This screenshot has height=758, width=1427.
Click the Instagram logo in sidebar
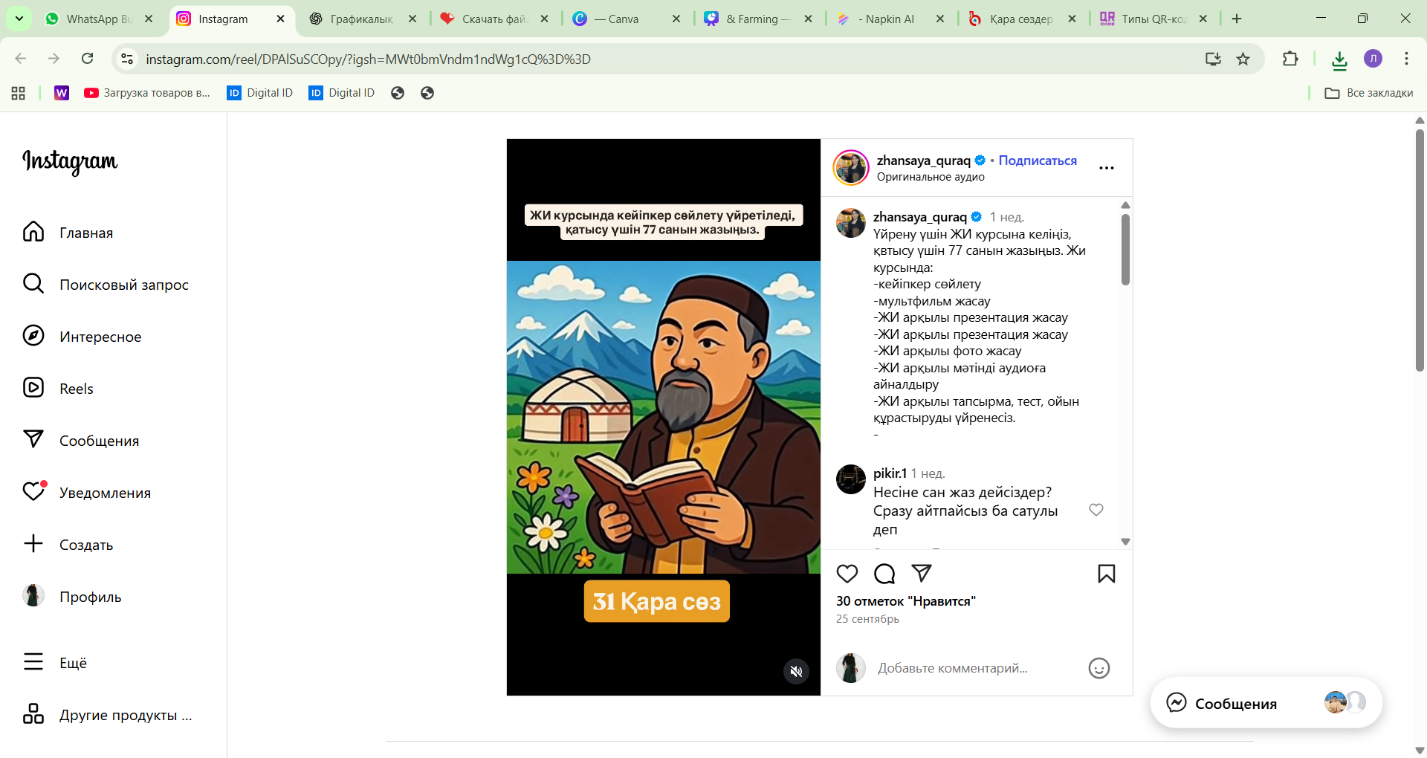point(70,162)
